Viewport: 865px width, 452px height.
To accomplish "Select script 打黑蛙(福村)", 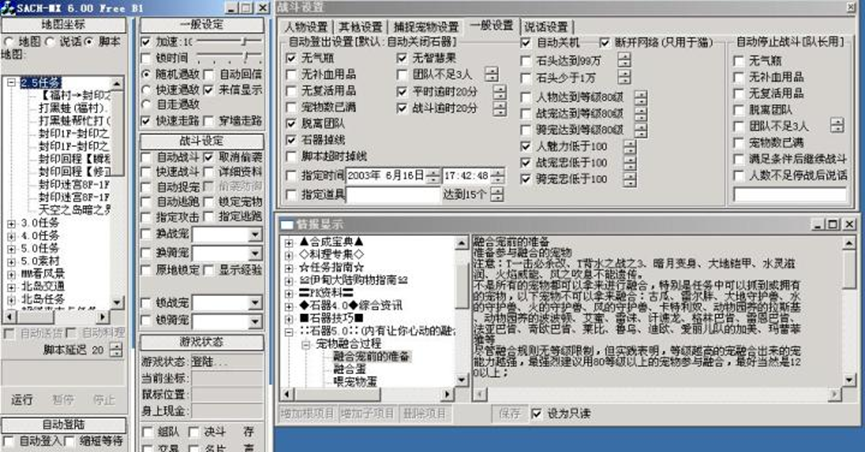I will 73,108.
